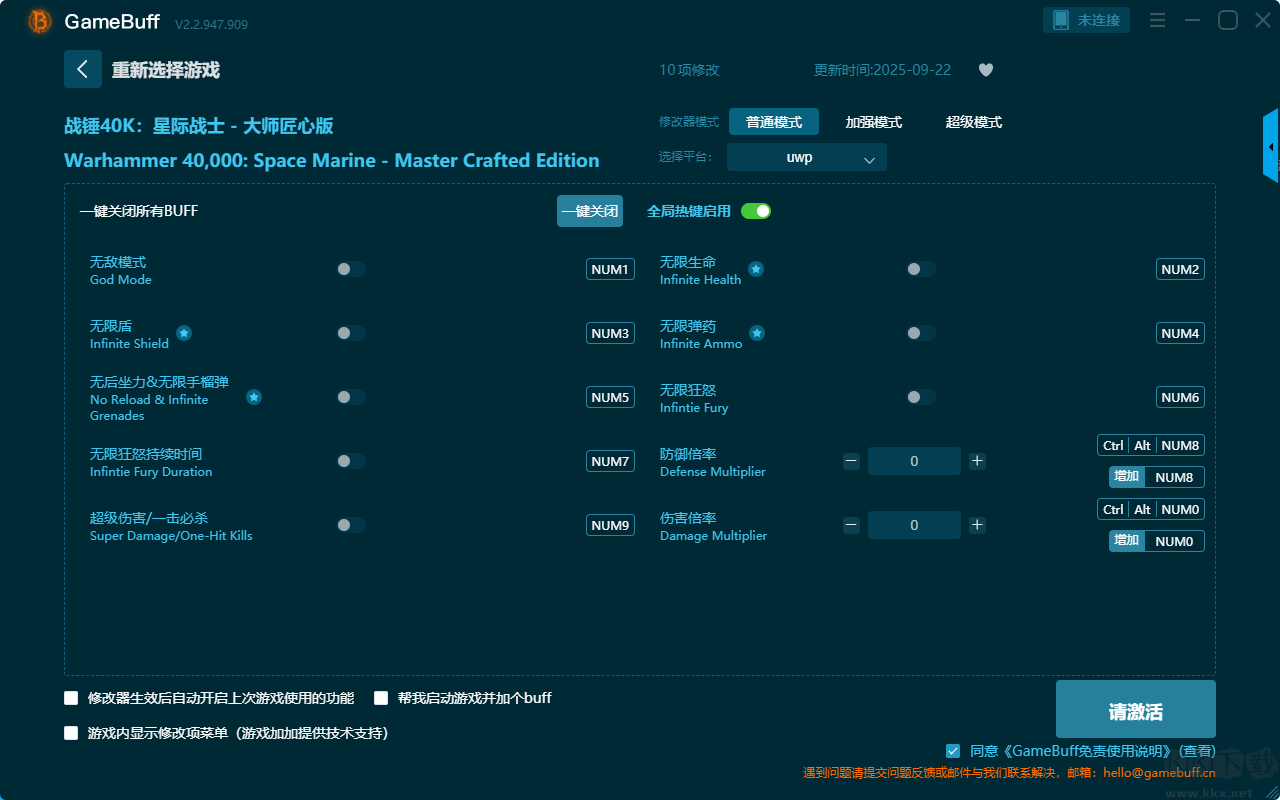Click the 一键关闭 button
The width and height of the screenshot is (1280, 800).
[x=590, y=211]
